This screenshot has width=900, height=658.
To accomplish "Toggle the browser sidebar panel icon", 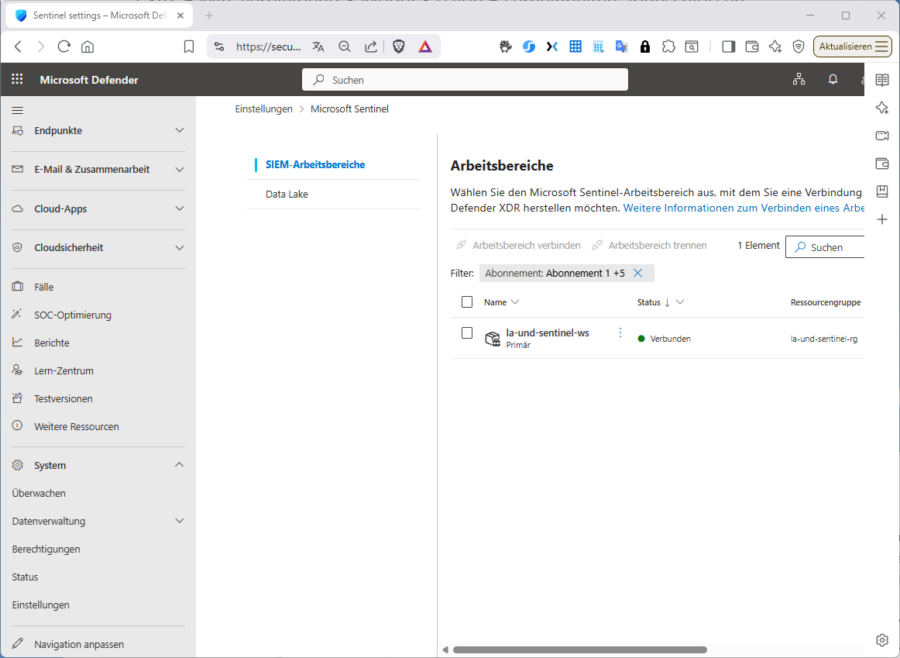I will (x=729, y=46).
